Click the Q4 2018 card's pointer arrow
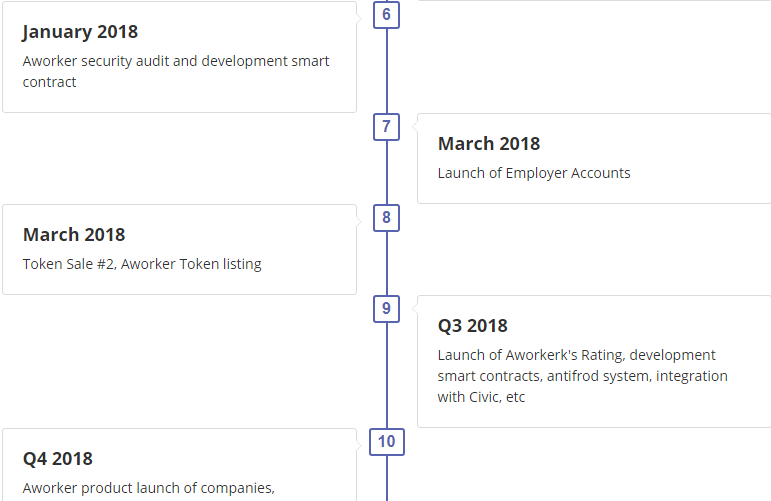The width and height of the screenshot is (771, 501). [359, 441]
